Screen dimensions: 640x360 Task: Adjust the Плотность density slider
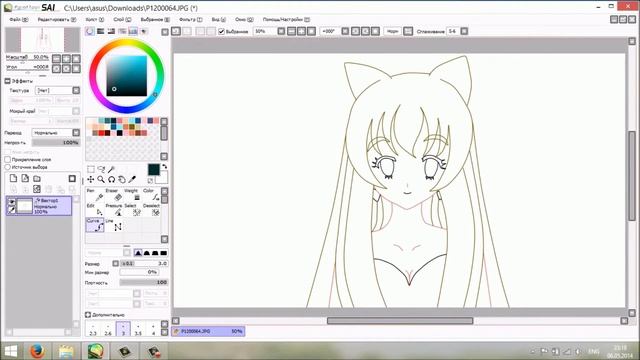144,282
